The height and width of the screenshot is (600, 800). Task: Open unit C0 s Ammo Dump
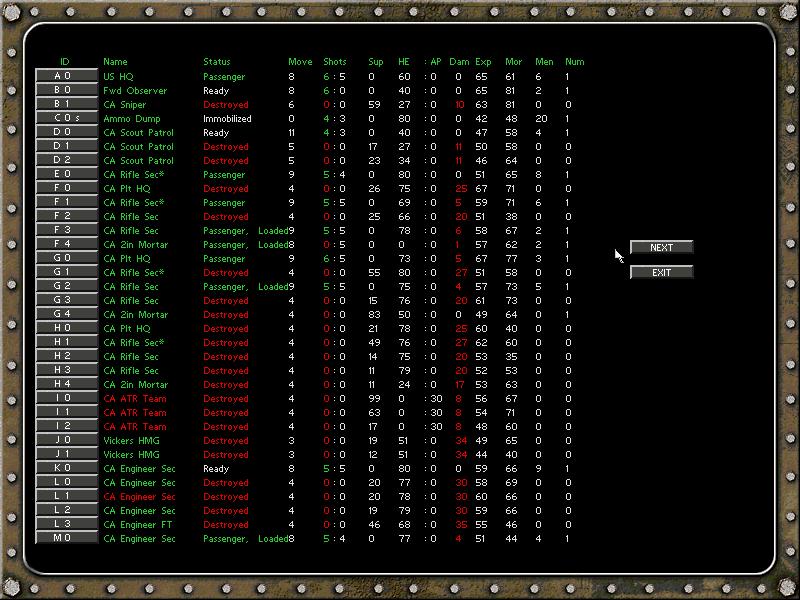[66, 118]
